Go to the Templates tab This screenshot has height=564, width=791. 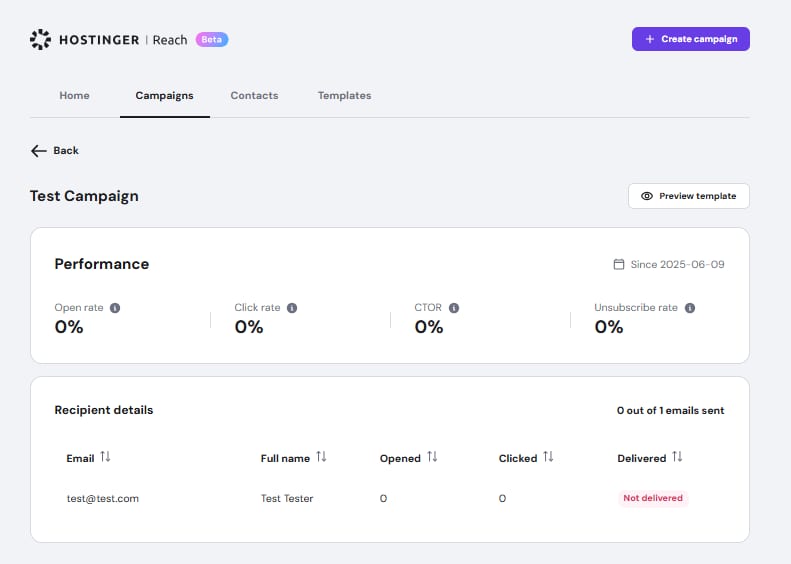click(x=344, y=96)
